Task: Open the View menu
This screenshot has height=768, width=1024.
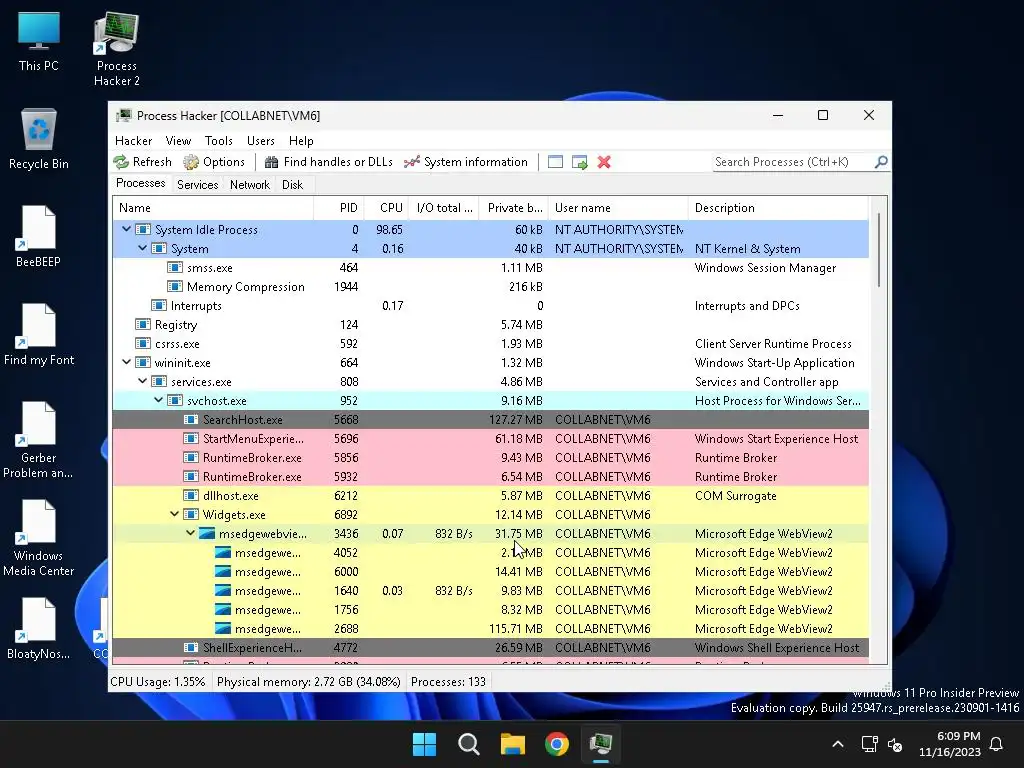Action: click(178, 140)
